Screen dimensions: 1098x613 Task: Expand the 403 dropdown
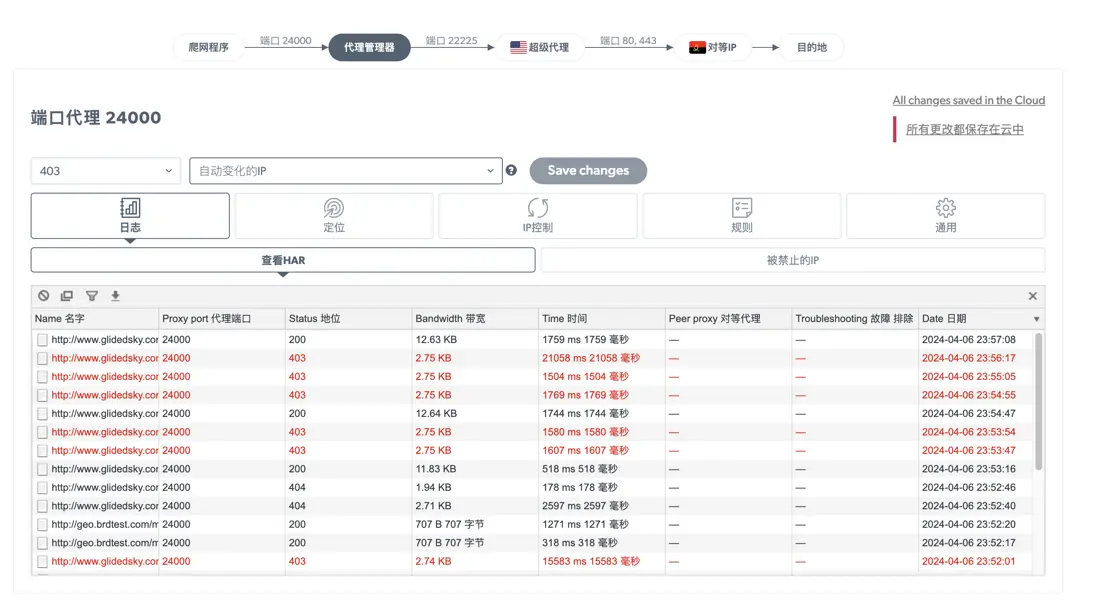pos(105,171)
